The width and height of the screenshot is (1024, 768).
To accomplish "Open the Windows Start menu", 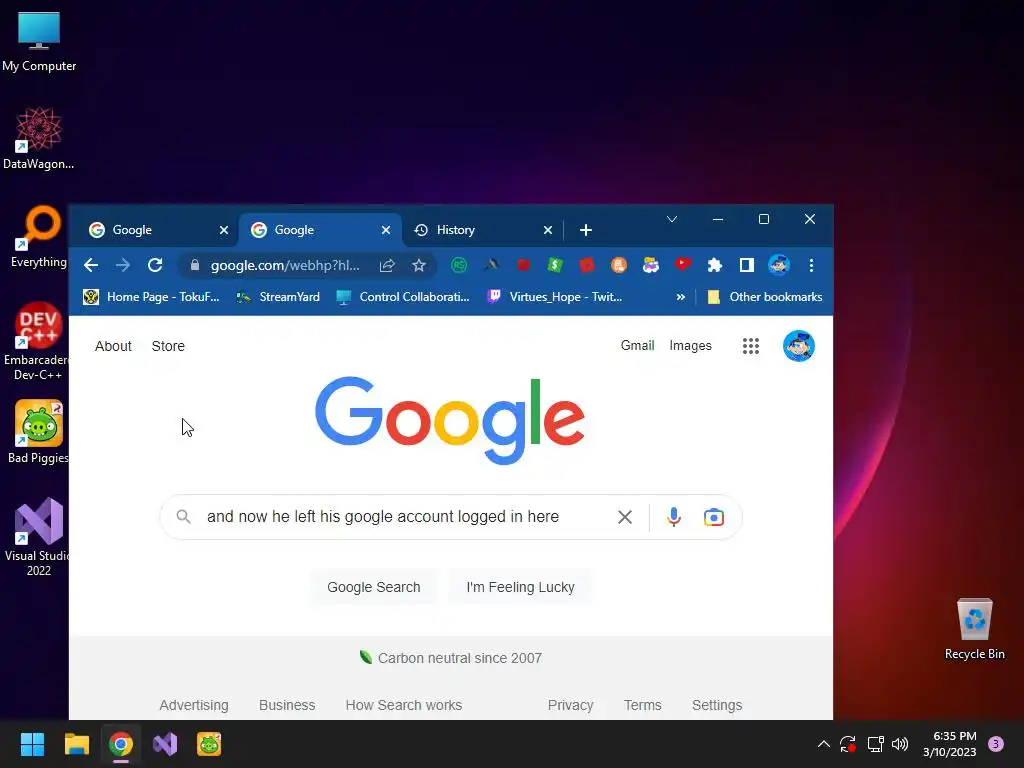I will (x=32, y=744).
